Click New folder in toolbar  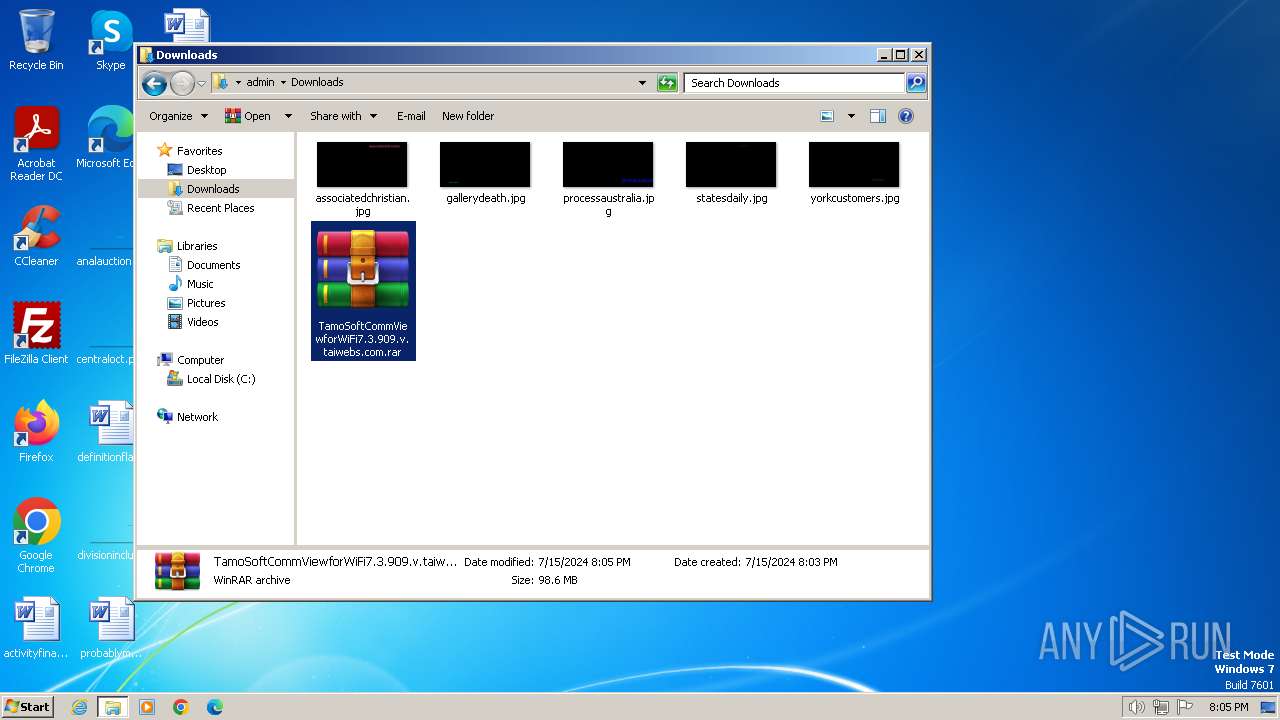pyautogui.click(x=468, y=116)
